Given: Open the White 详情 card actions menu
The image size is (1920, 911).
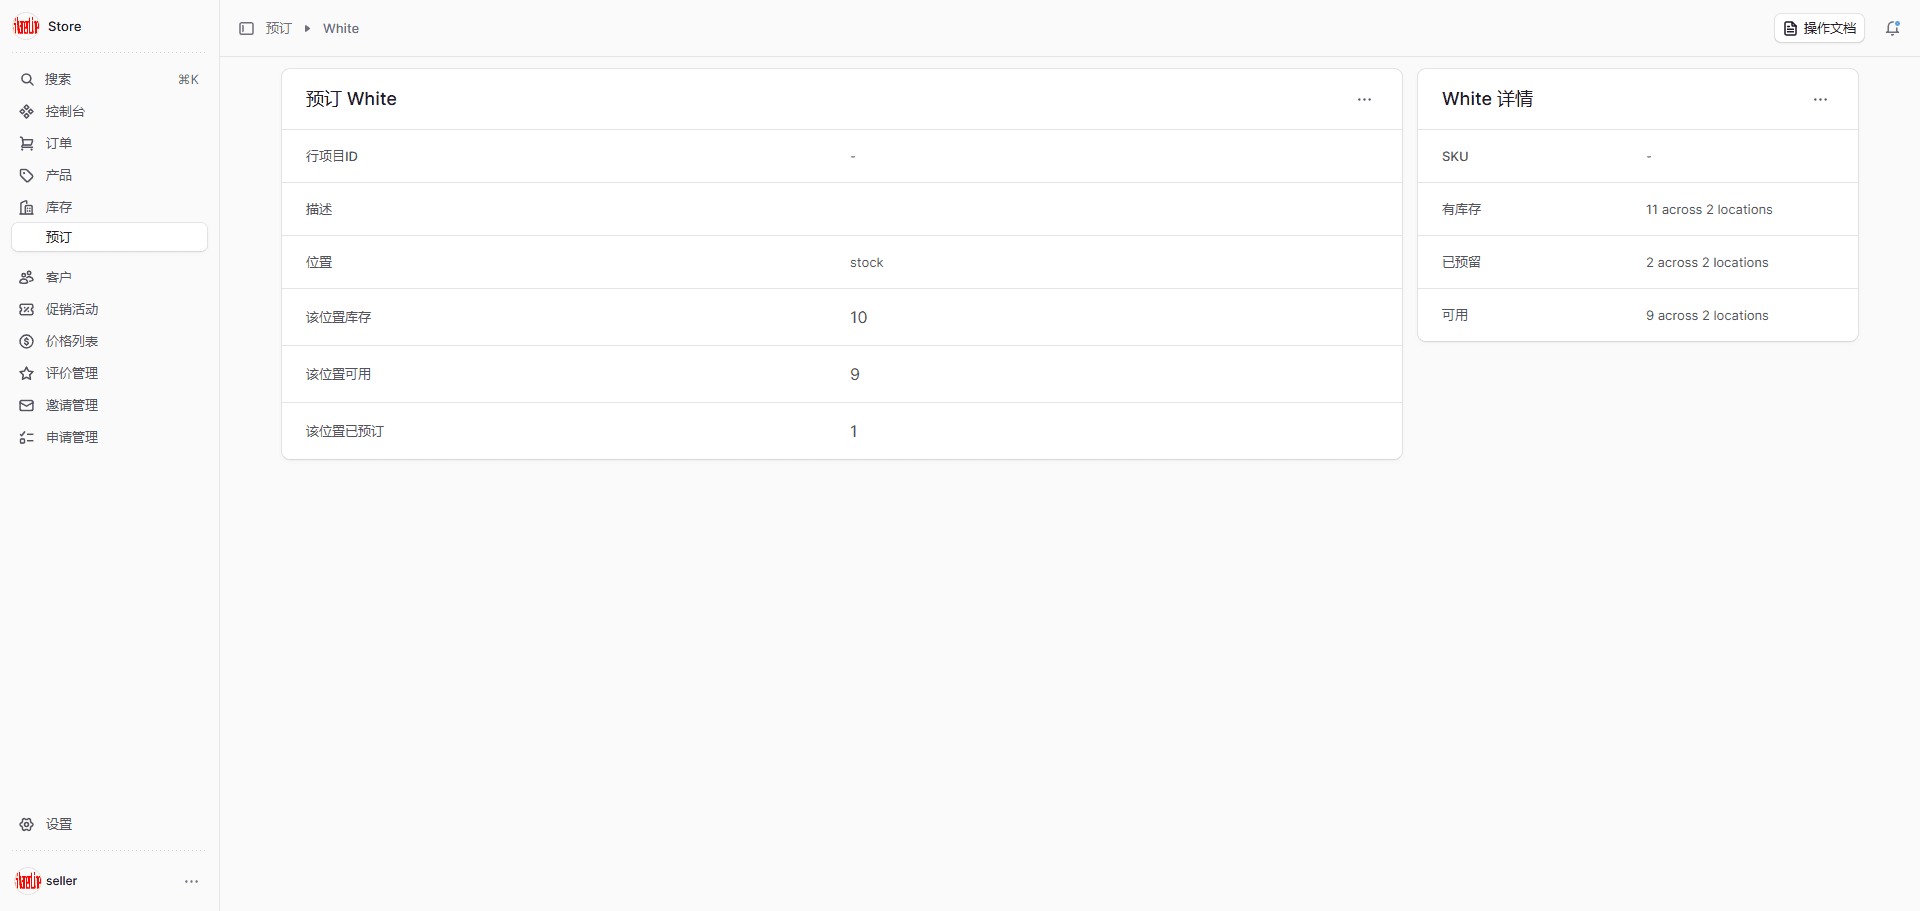Looking at the screenshot, I should click(1820, 100).
